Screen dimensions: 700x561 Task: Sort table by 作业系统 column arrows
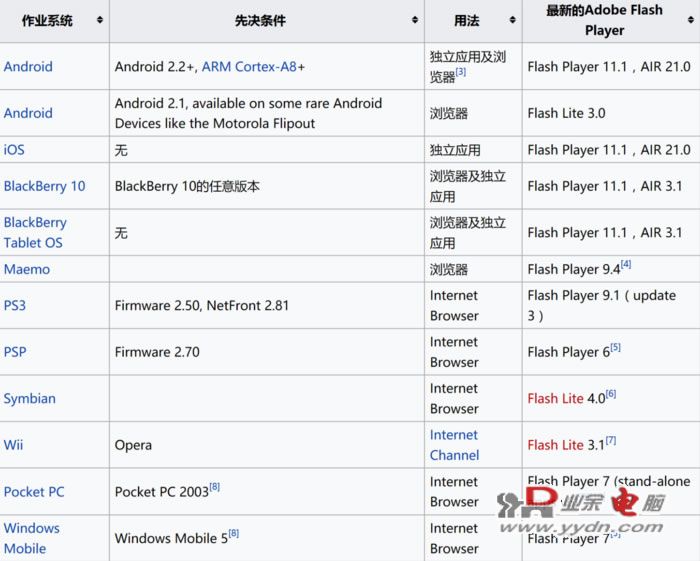click(x=100, y=20)
